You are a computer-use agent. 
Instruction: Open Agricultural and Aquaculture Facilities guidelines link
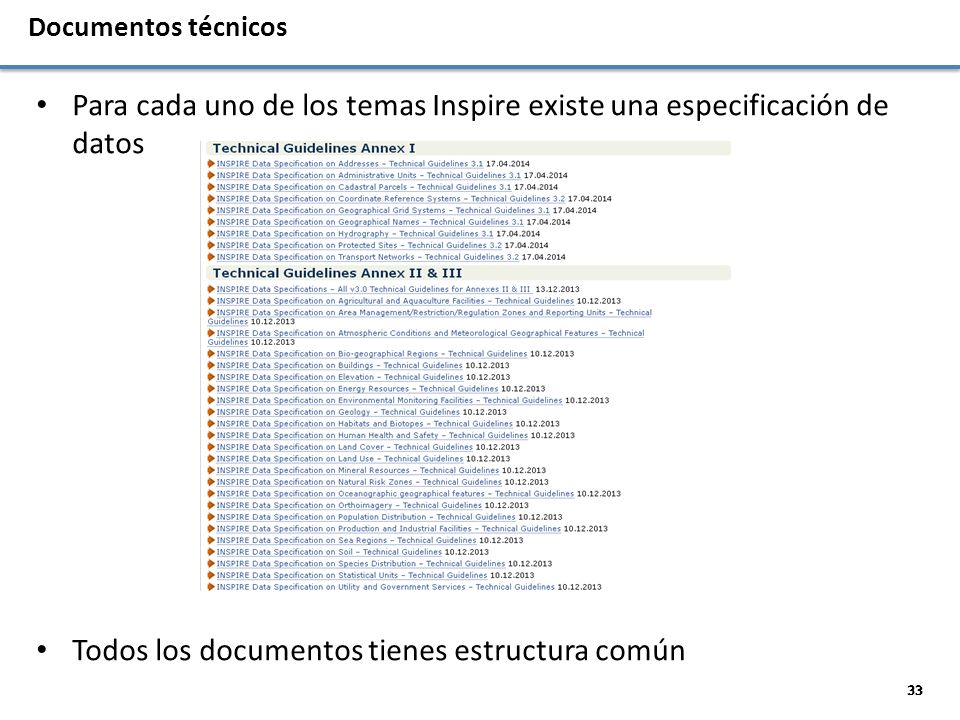pyautogui.click(x=395, y=301)
